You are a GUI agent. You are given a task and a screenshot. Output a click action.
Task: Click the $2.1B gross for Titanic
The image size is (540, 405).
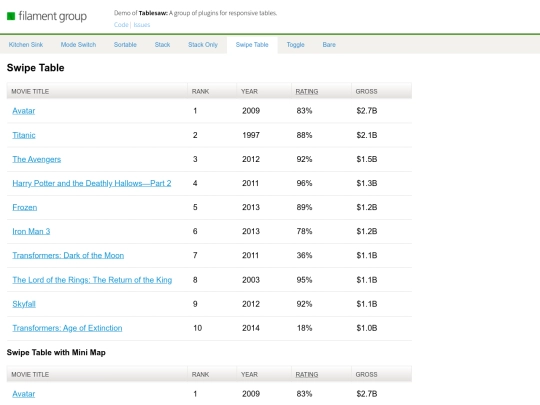point(367,135)
